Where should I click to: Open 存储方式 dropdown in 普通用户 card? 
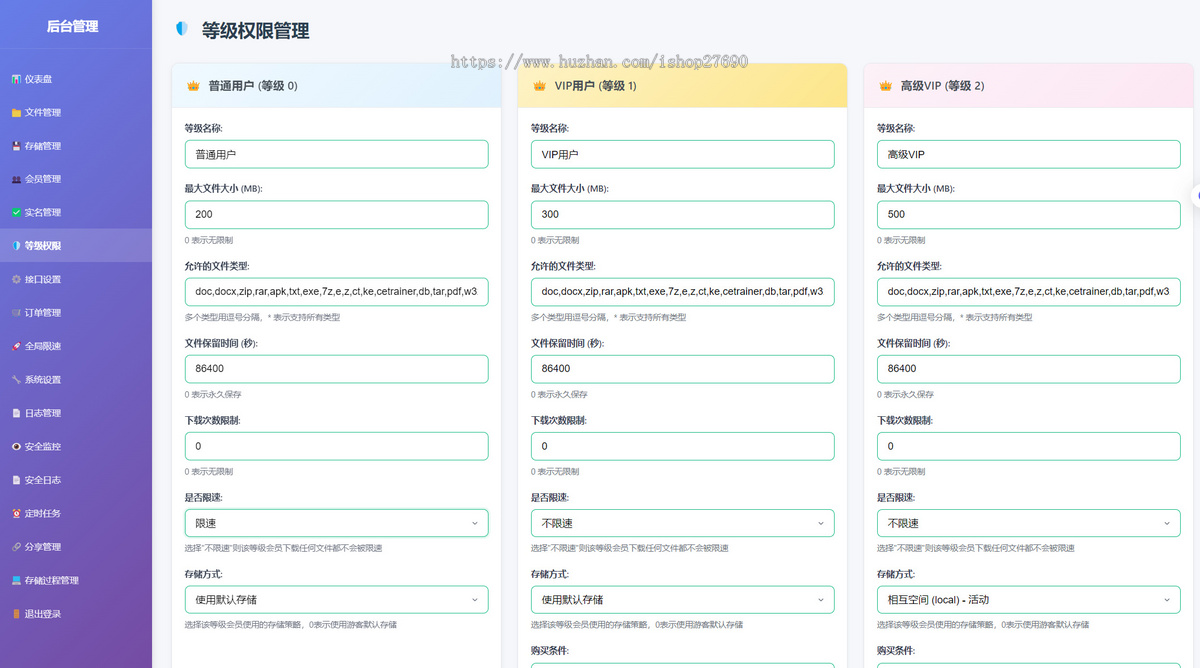pos(336,600)
